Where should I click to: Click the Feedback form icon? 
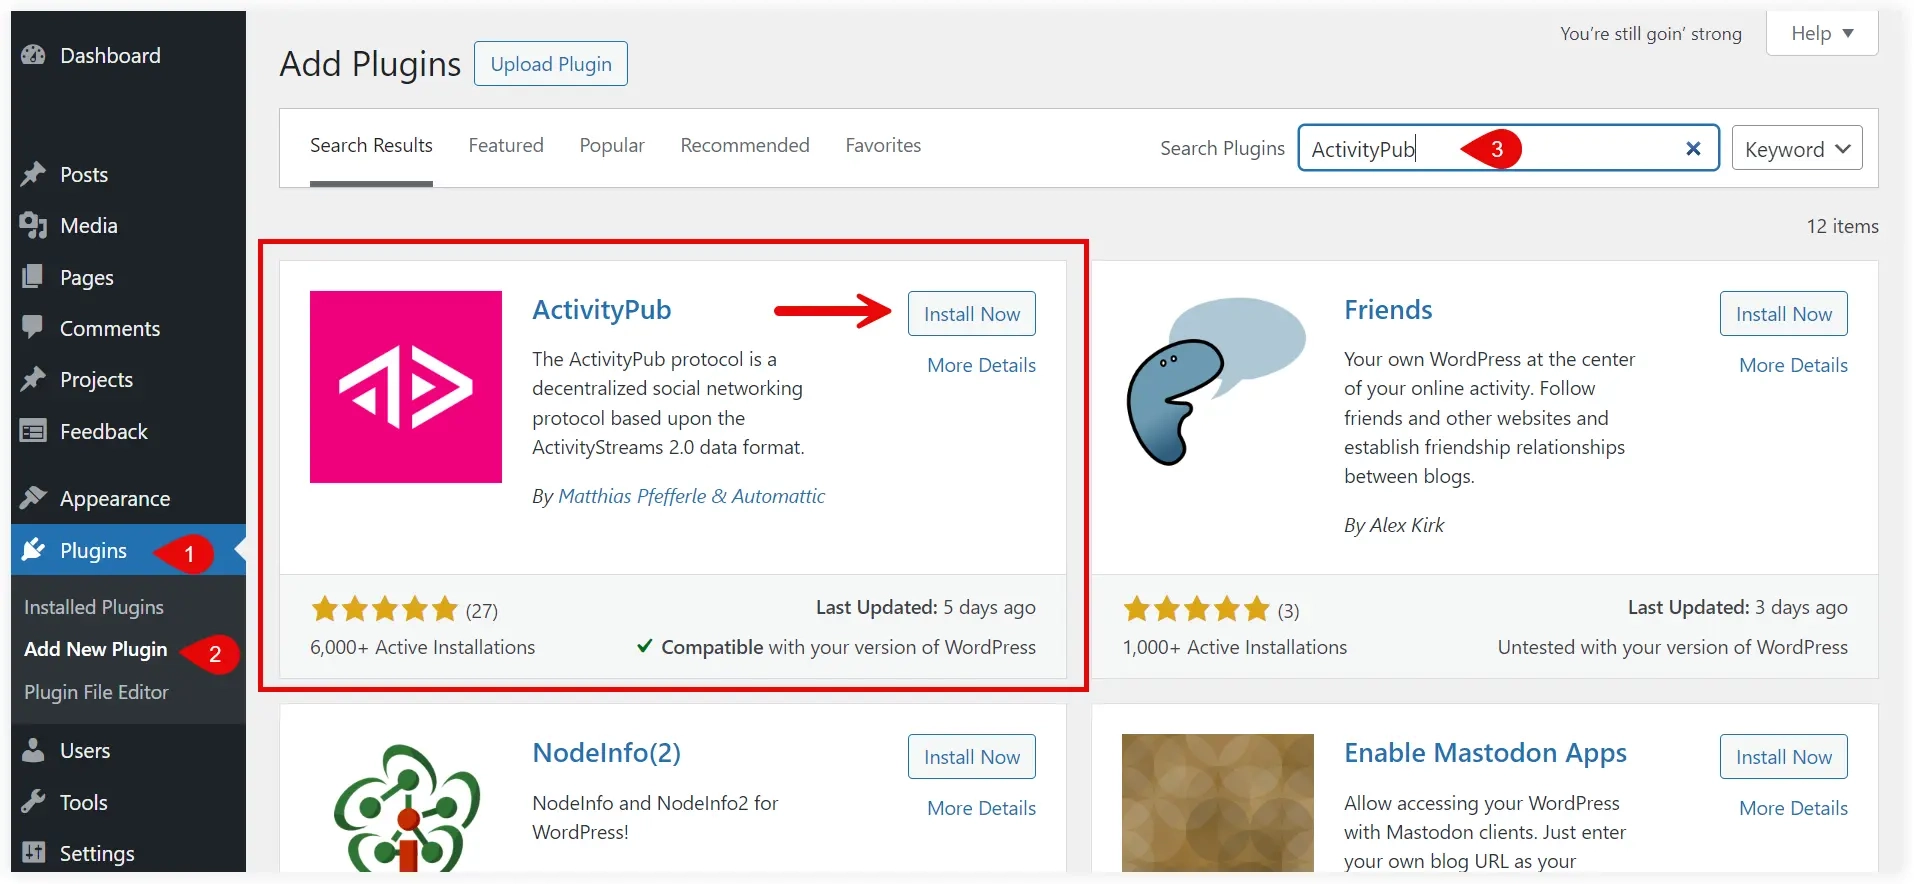[33, 431]
